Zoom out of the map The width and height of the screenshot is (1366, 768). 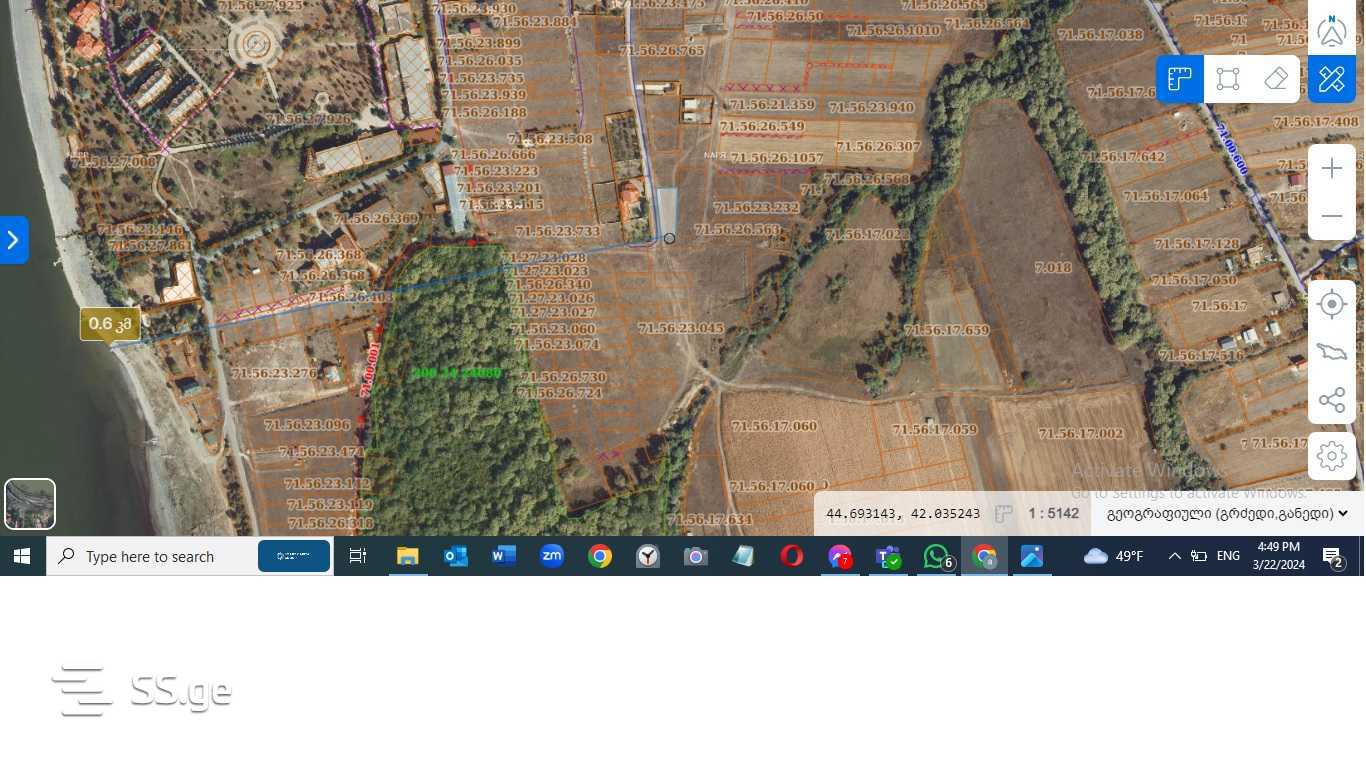[1332, 216]
